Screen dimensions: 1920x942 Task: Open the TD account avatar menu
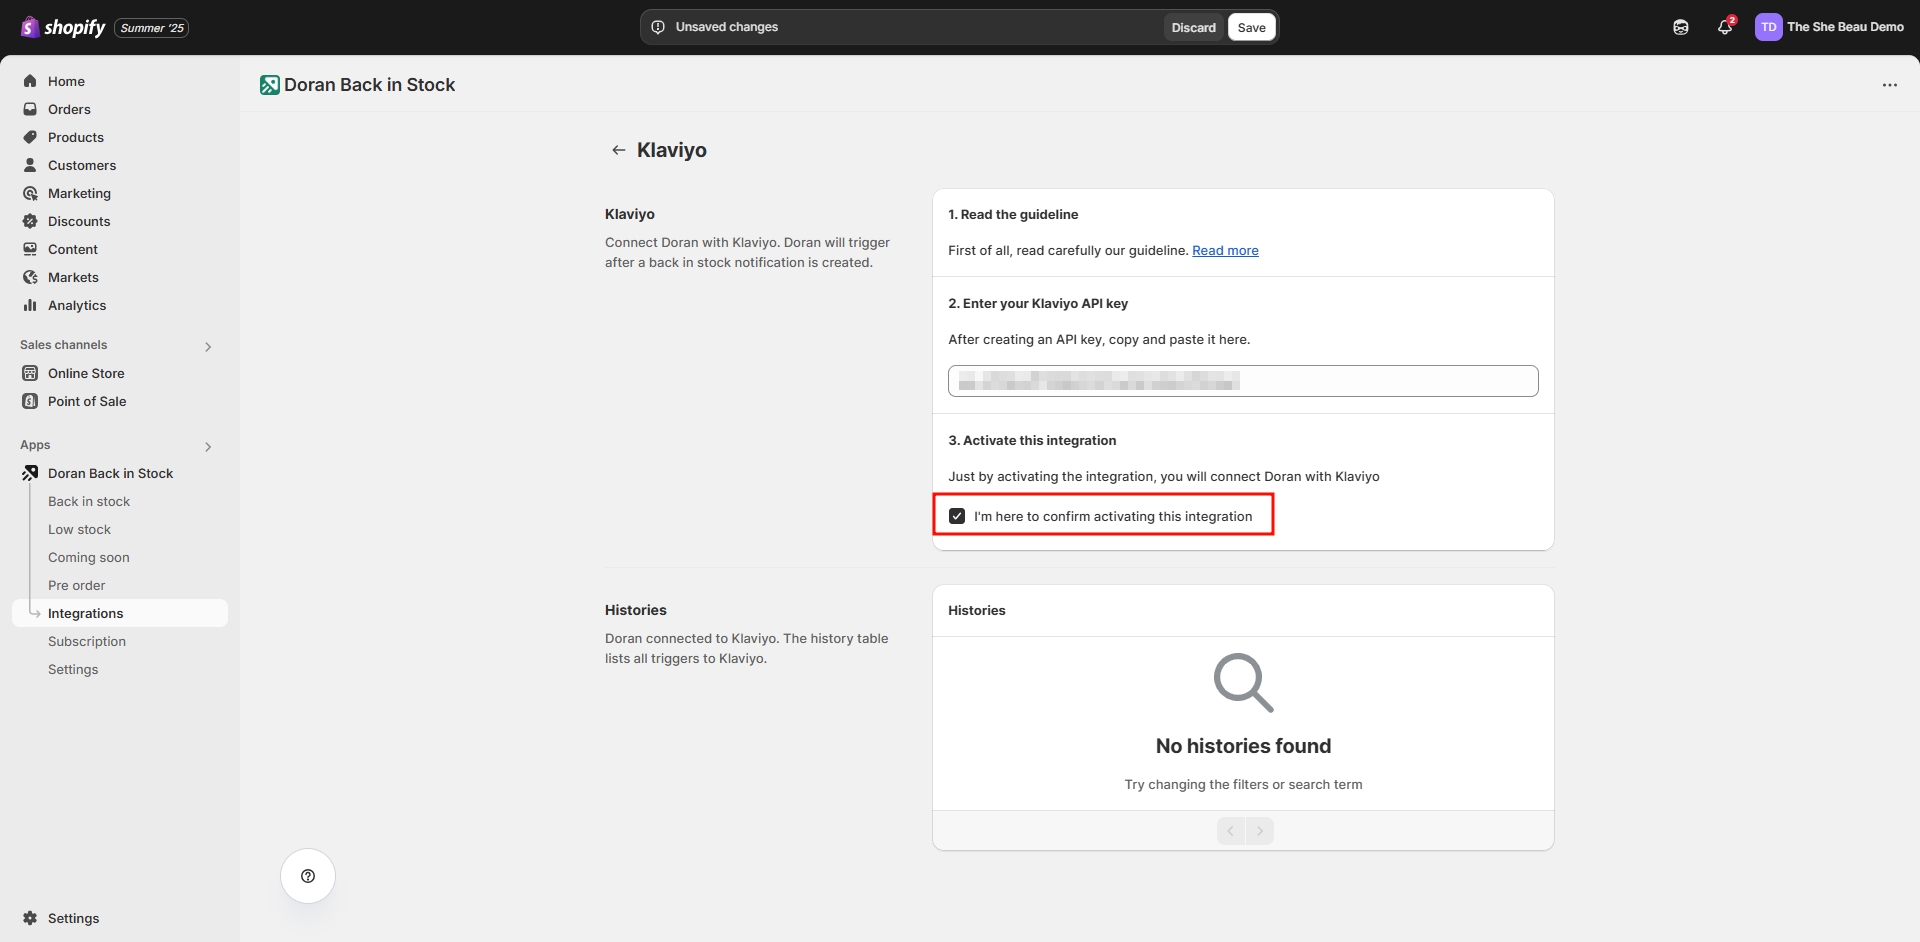[1768, 27]
